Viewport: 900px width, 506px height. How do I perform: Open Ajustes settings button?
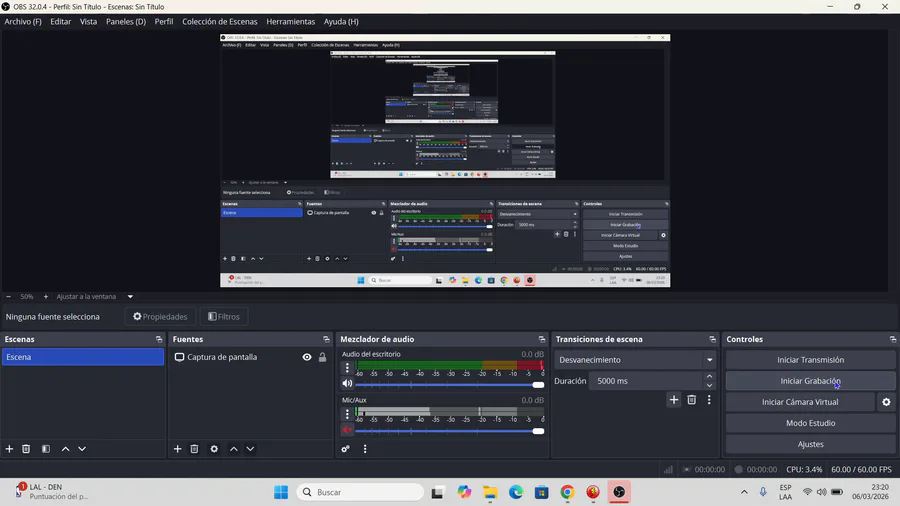810,444
